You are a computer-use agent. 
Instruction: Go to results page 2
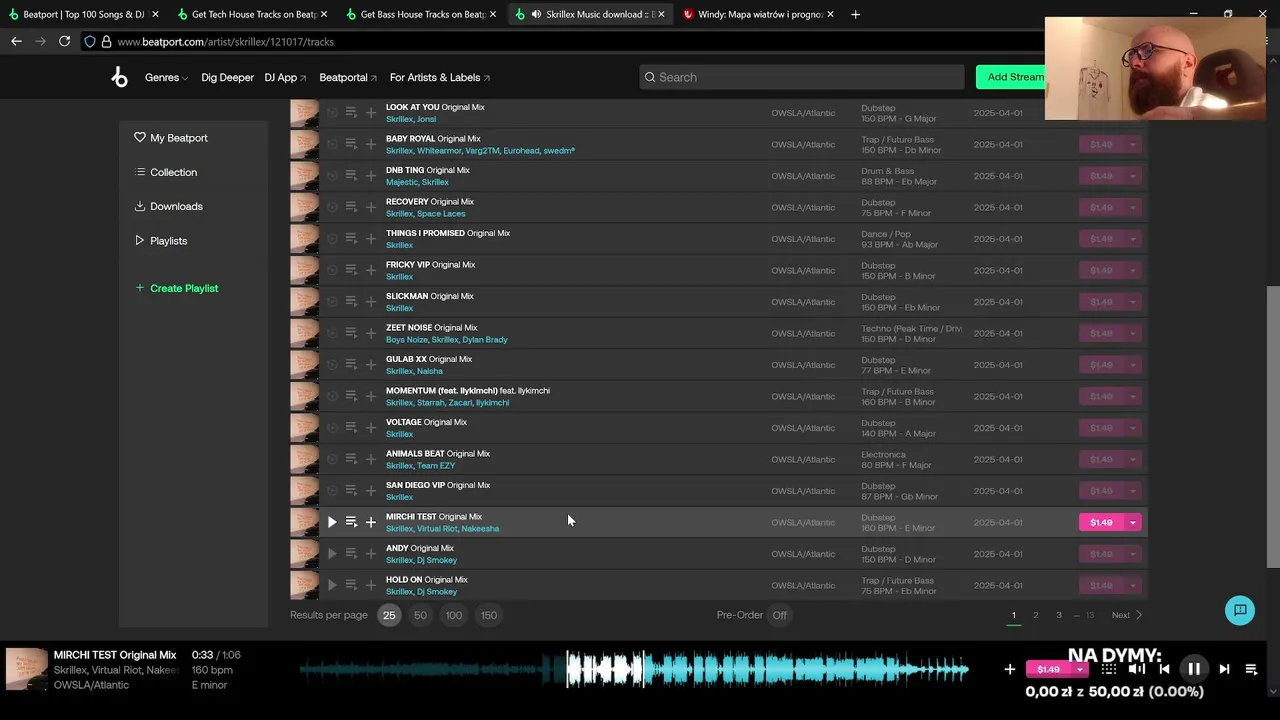(x=1036, y=615)
